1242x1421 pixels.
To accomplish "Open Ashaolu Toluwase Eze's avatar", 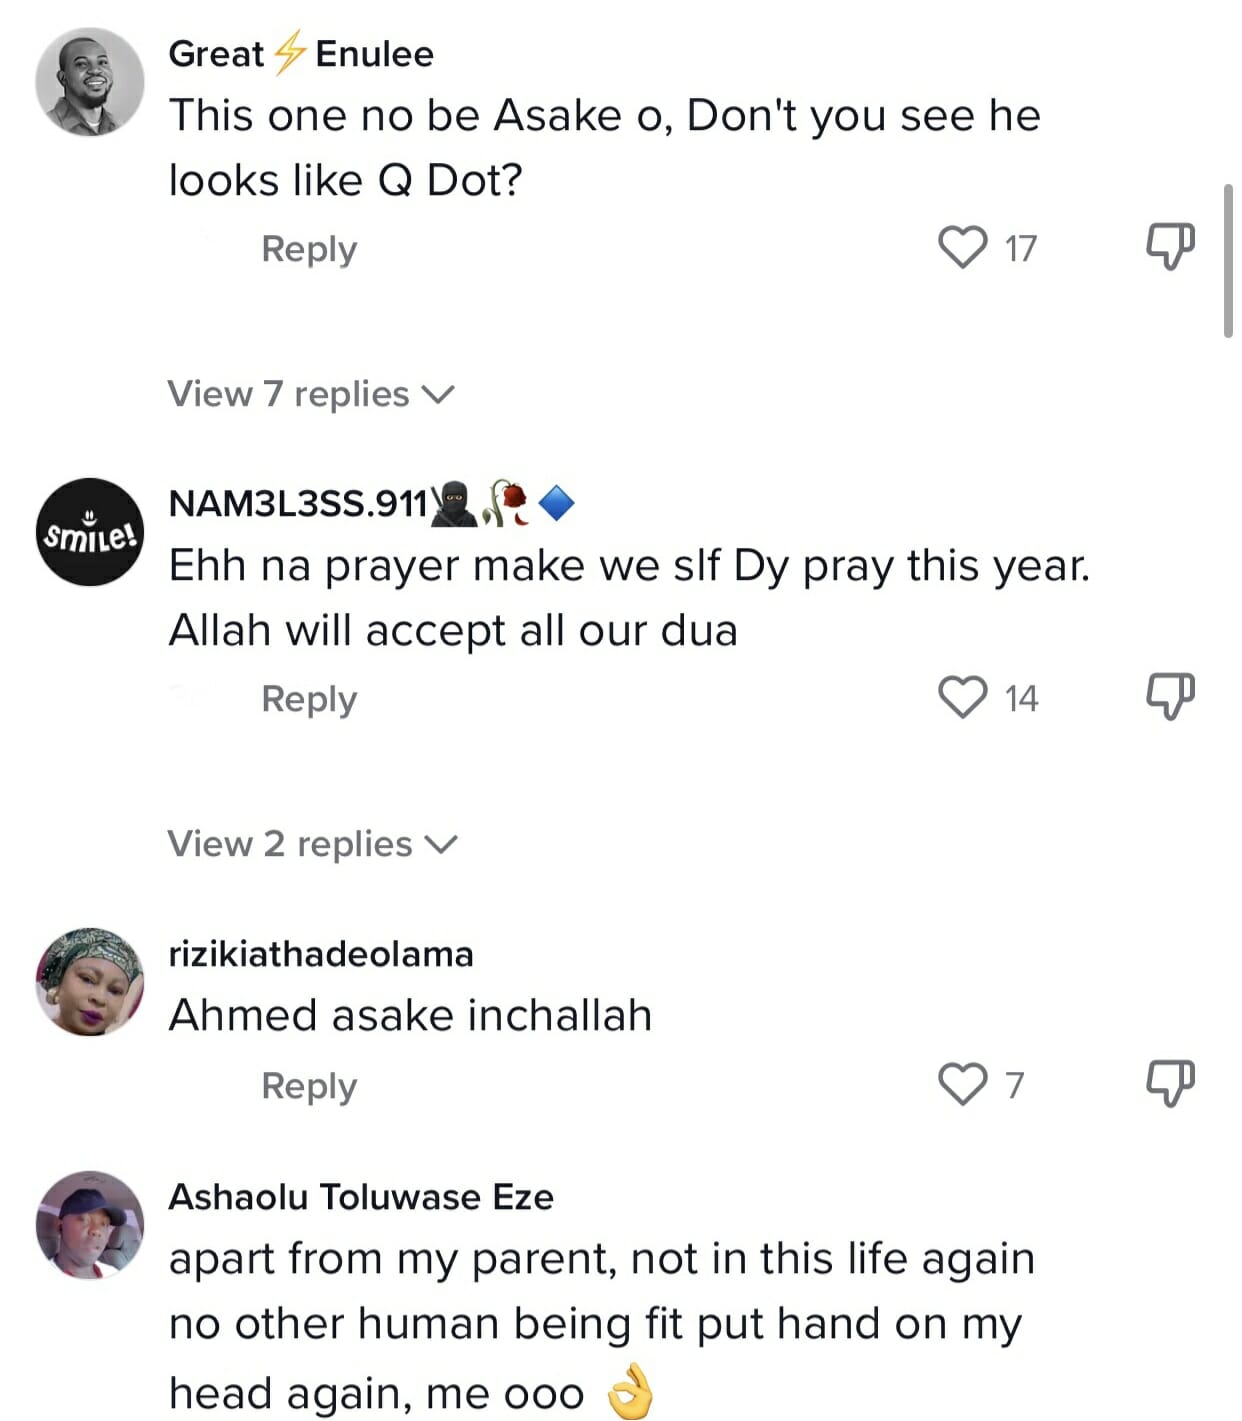I will pos(90,1225).
